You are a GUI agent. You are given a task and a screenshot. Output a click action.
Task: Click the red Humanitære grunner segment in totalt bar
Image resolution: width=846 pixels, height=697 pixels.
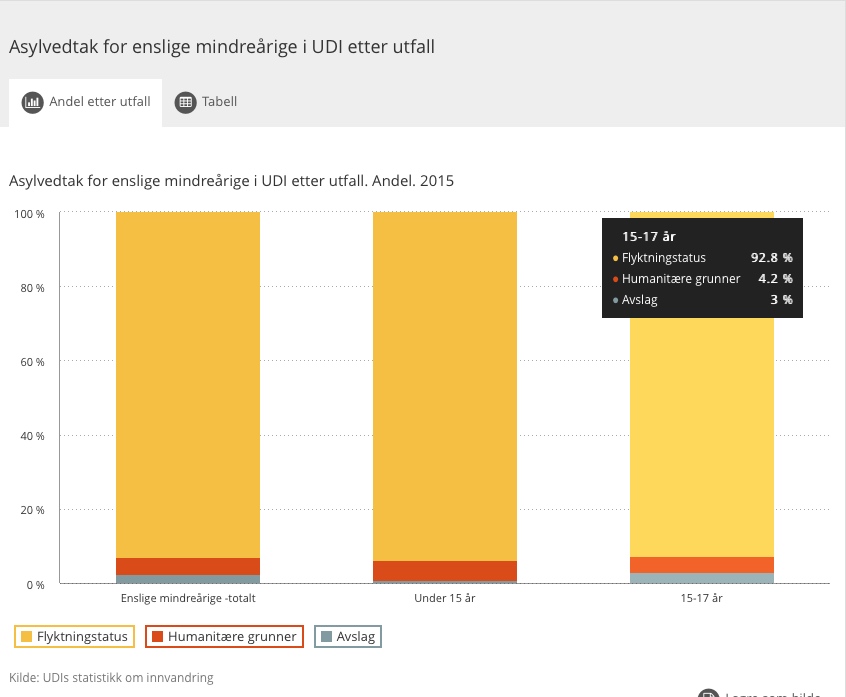[188, 566]
